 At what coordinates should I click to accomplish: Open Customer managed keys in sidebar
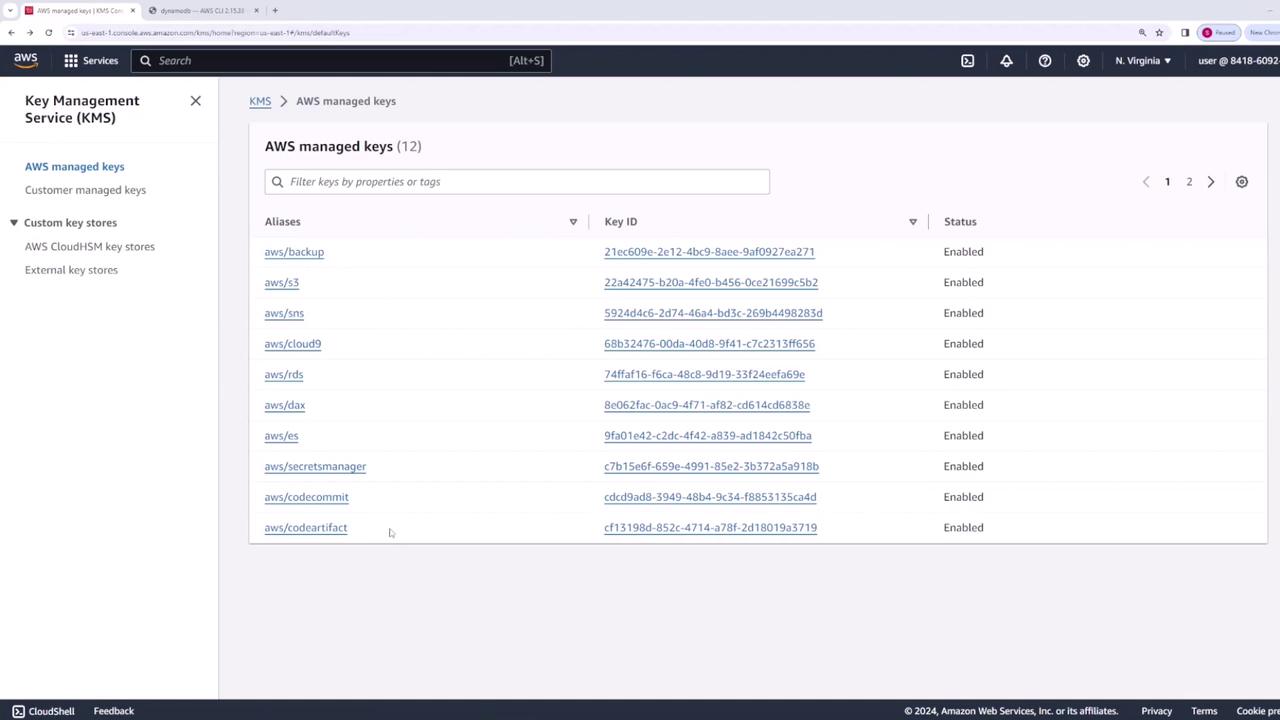[x=85, y=190]
